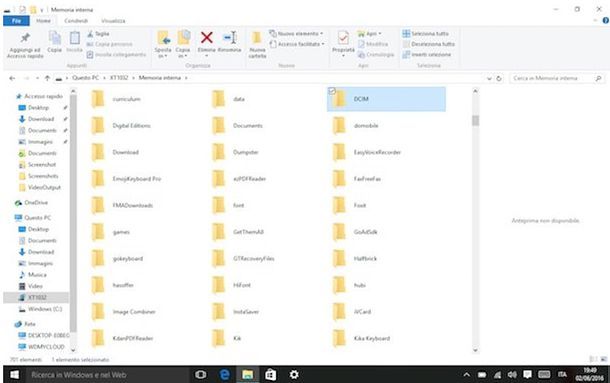The height and width of the screenshot is (383, 610).
Task: Click the search magnifier icon
Action: pos(598,78)
